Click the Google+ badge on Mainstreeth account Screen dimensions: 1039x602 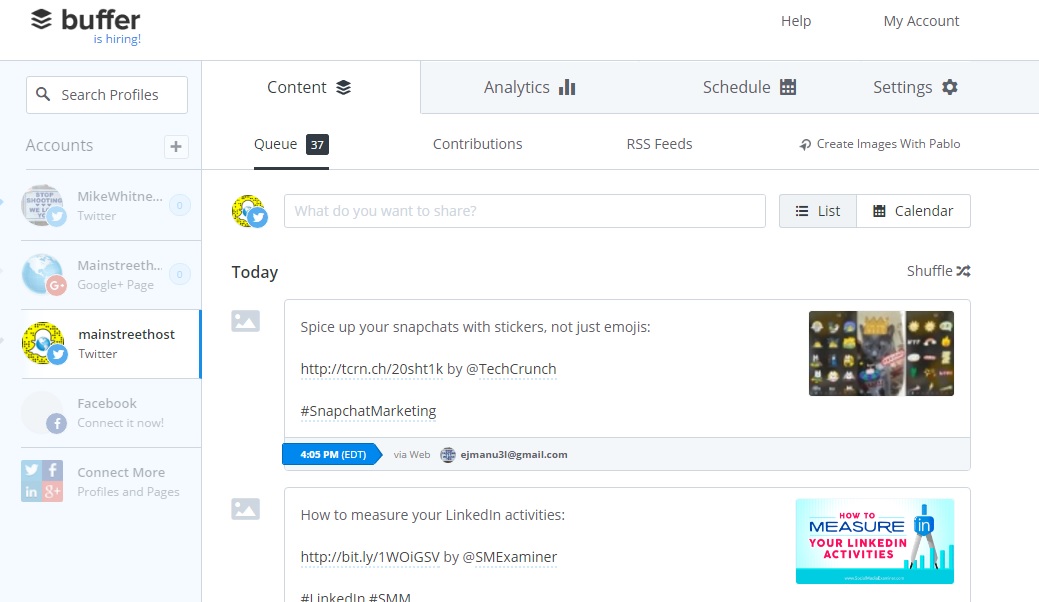tap(57, 284)
